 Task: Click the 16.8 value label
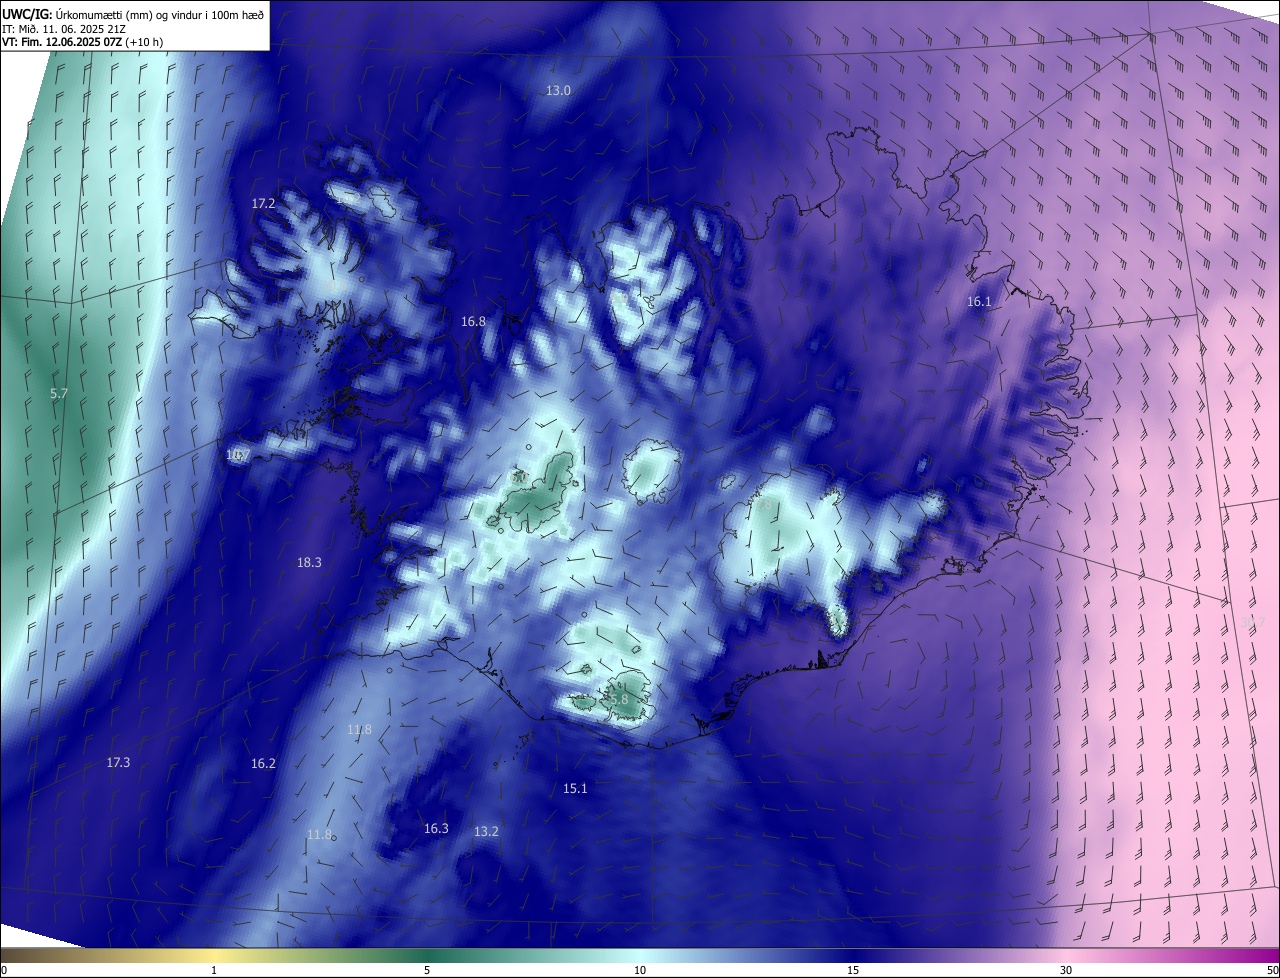point(473,322)
